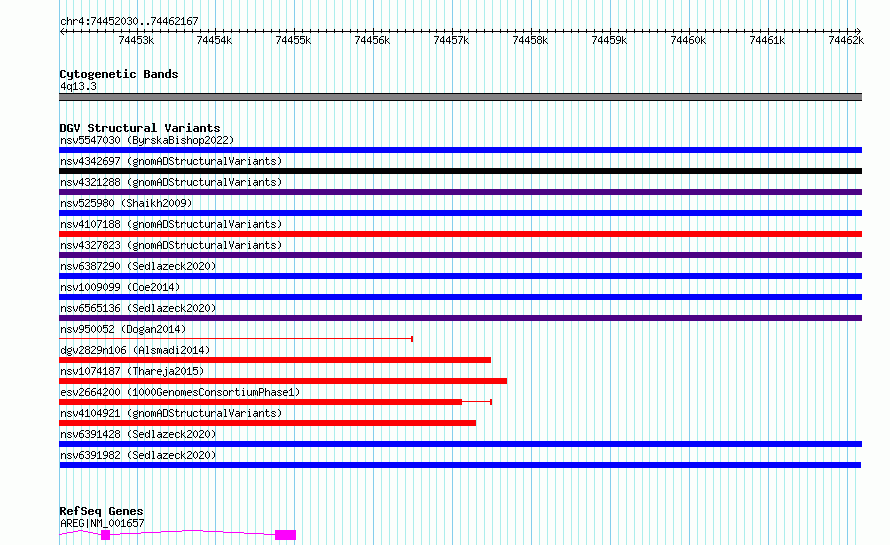Image resolution: width=890 pixels, height=545 pixels.
Task: Open nsv4107188 (gnomADStructuralVariants) label
Action: [x=171, y=224]
